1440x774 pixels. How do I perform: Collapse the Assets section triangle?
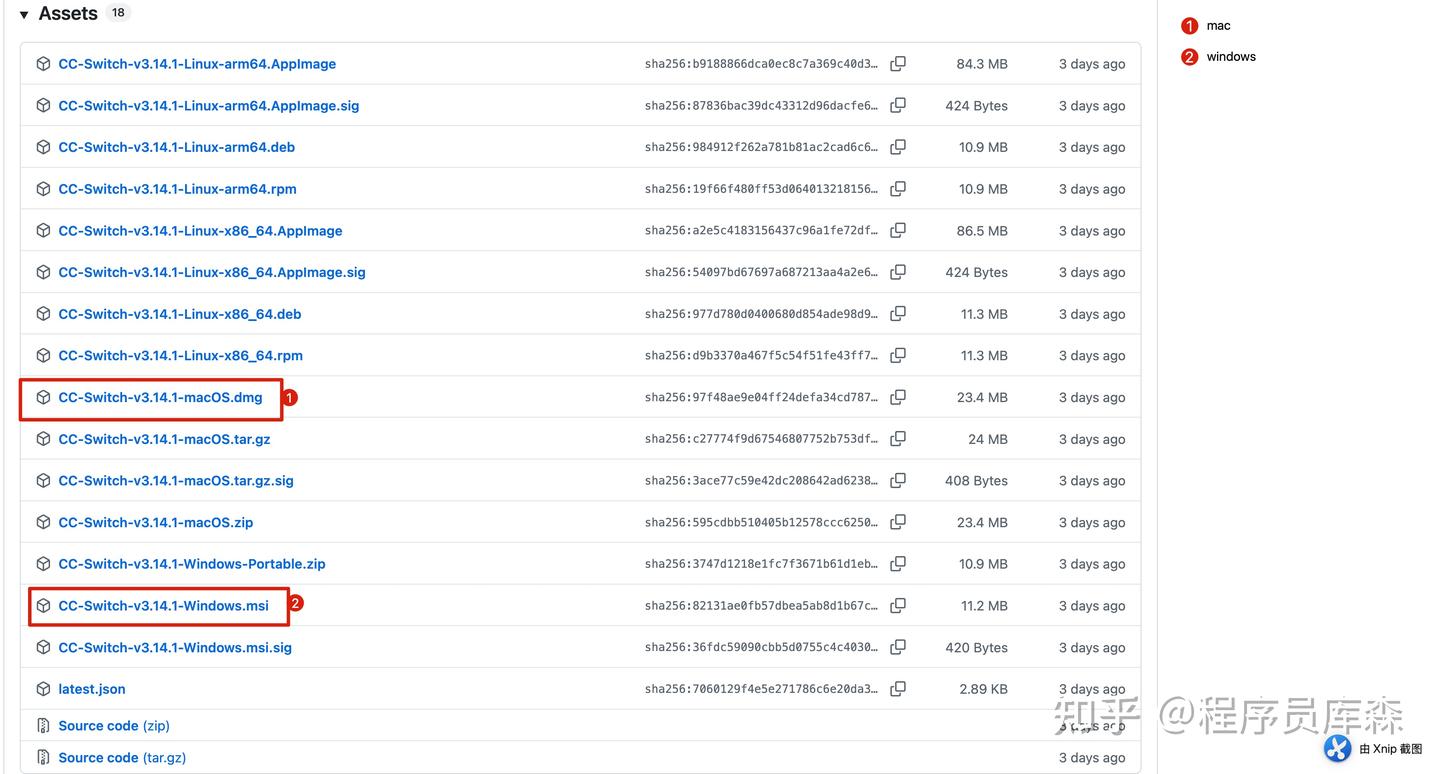tap(24, 15)
